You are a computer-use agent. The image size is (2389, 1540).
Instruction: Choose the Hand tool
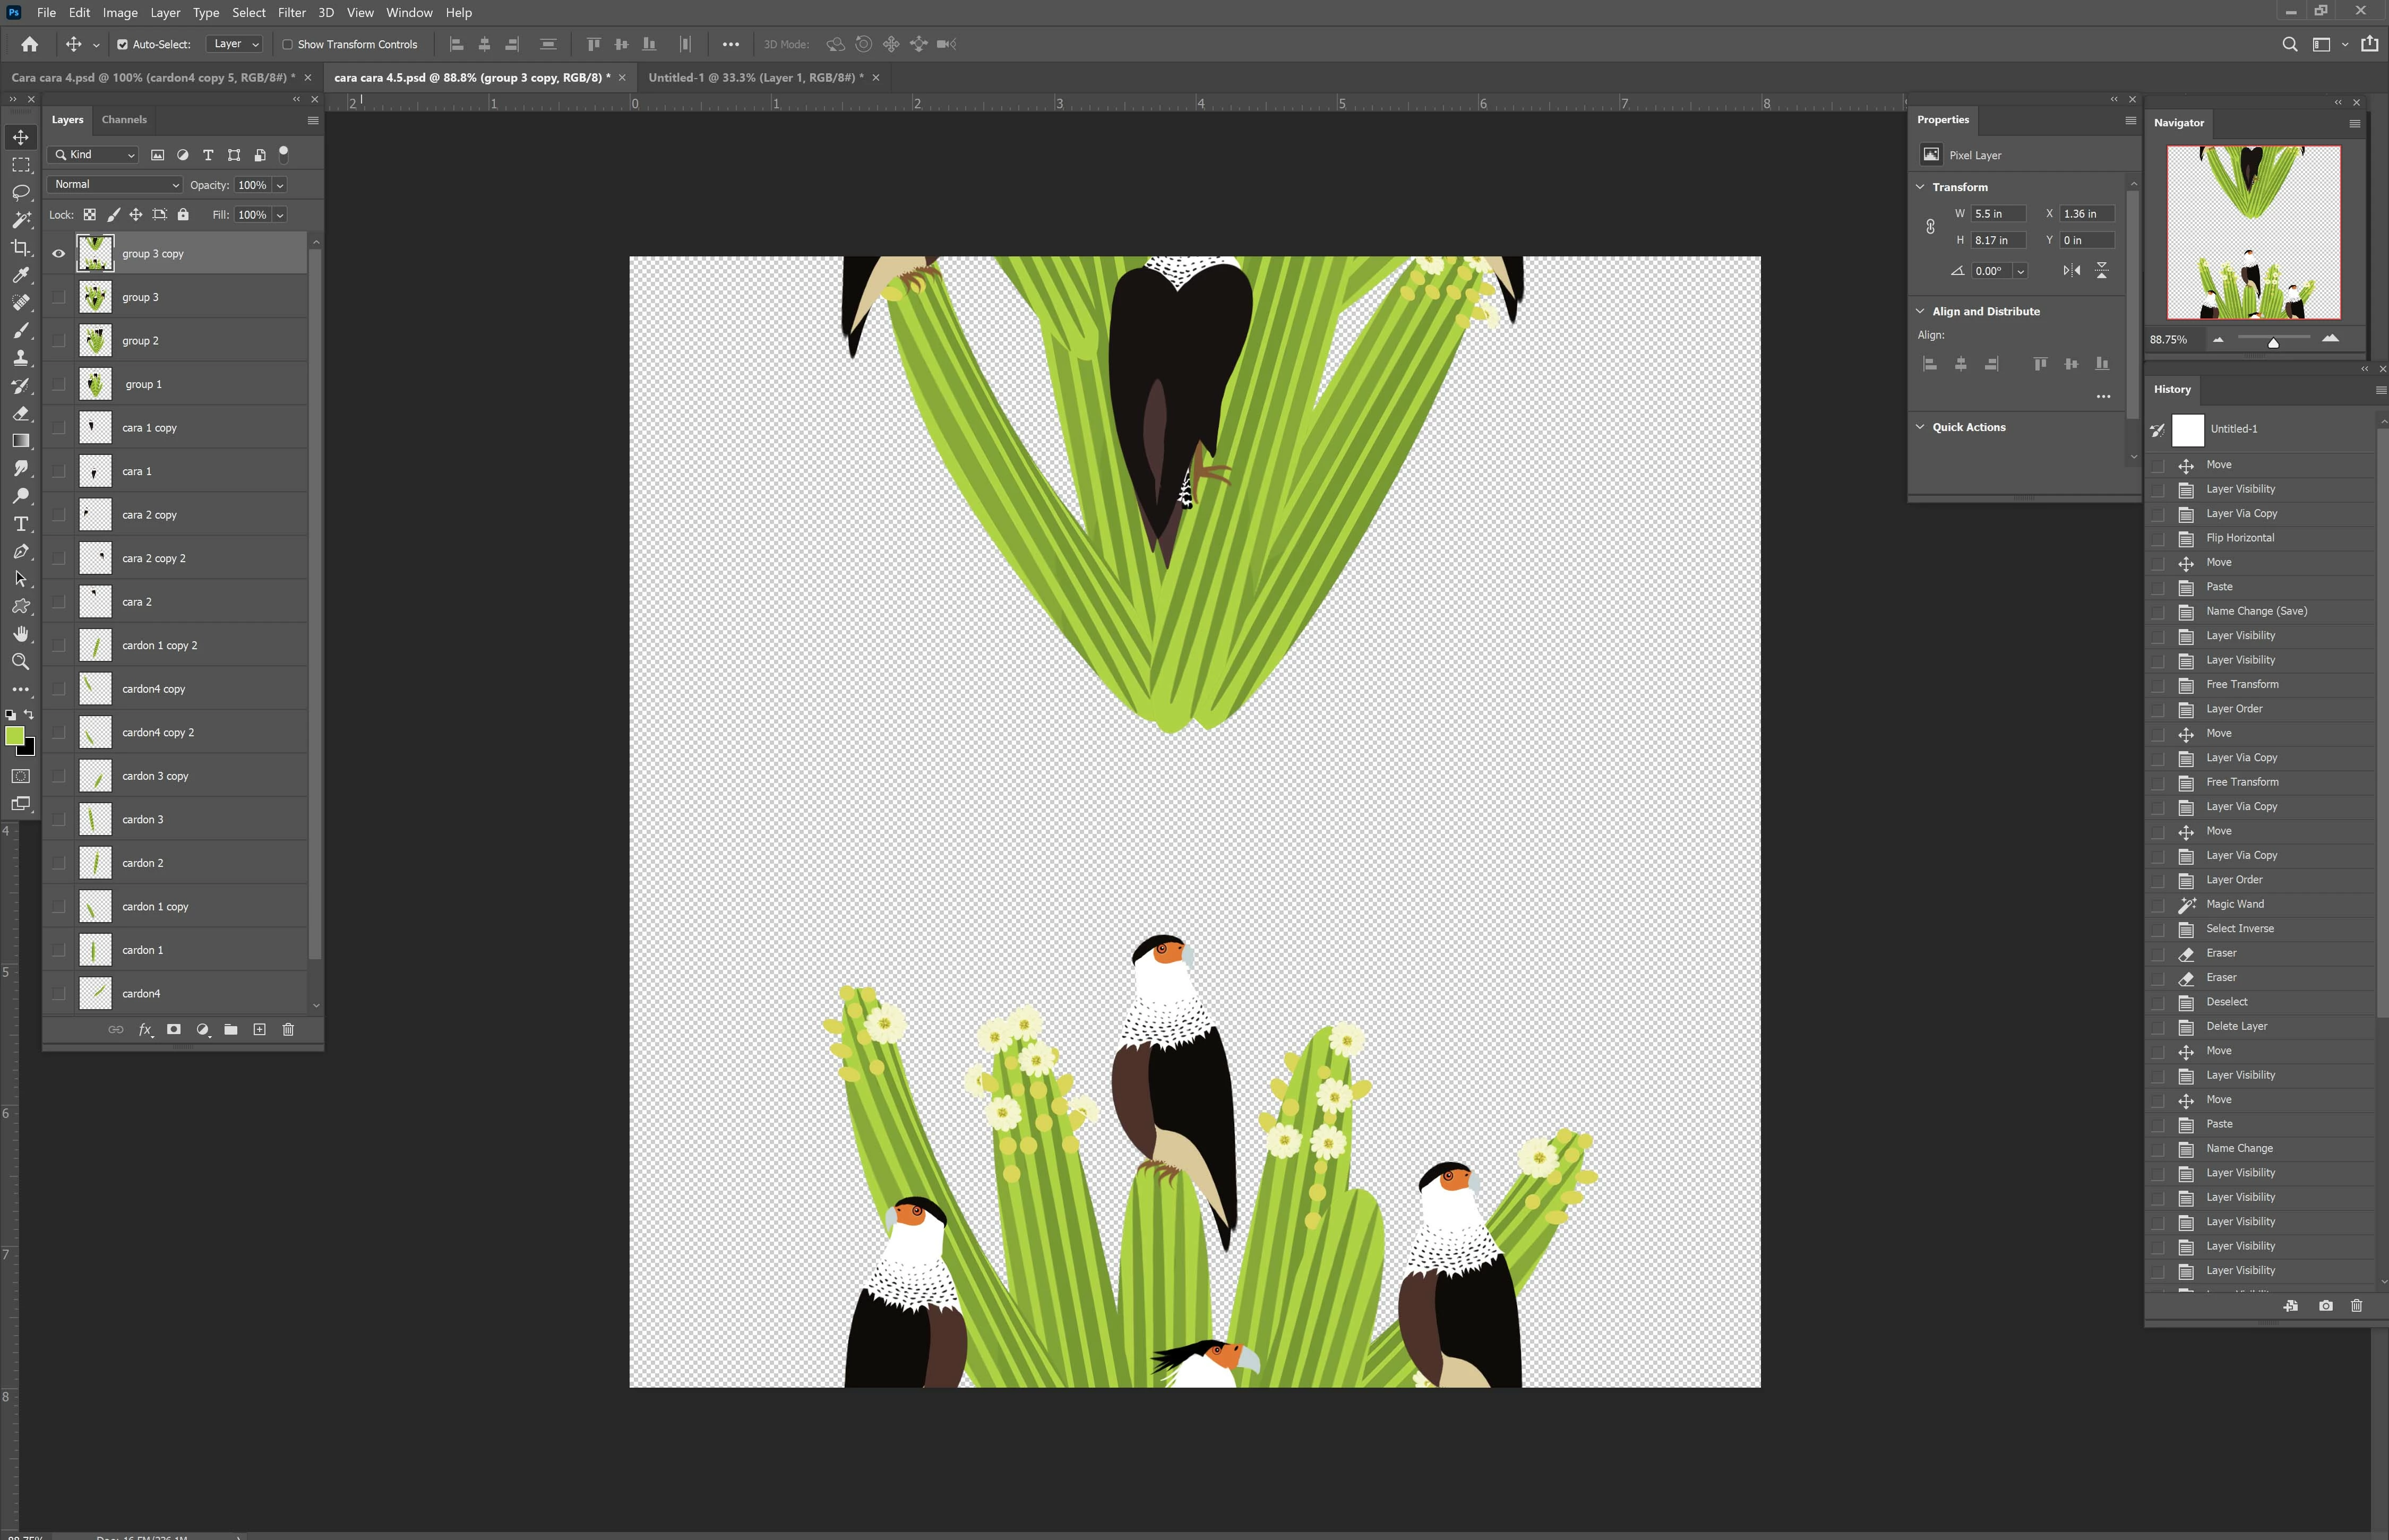(x=20, y=634)
